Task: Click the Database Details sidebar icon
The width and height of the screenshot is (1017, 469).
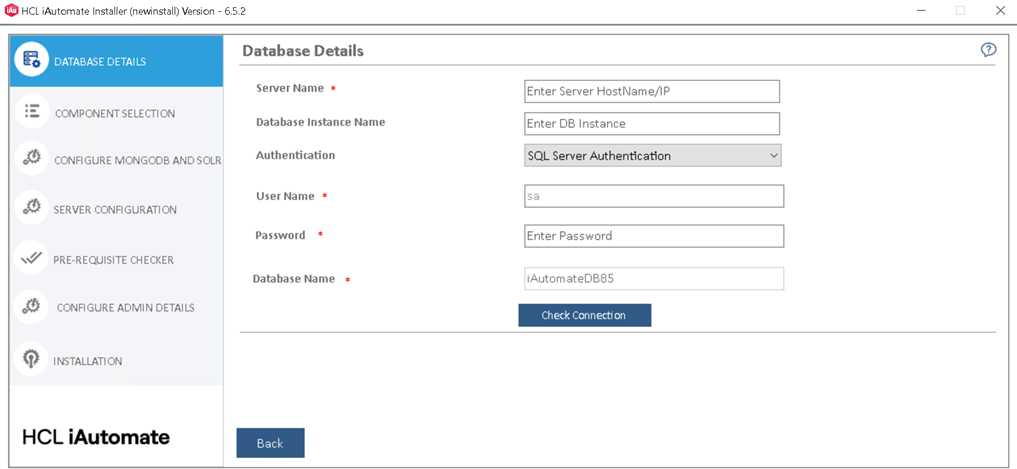Action: (x=31, y=60)
